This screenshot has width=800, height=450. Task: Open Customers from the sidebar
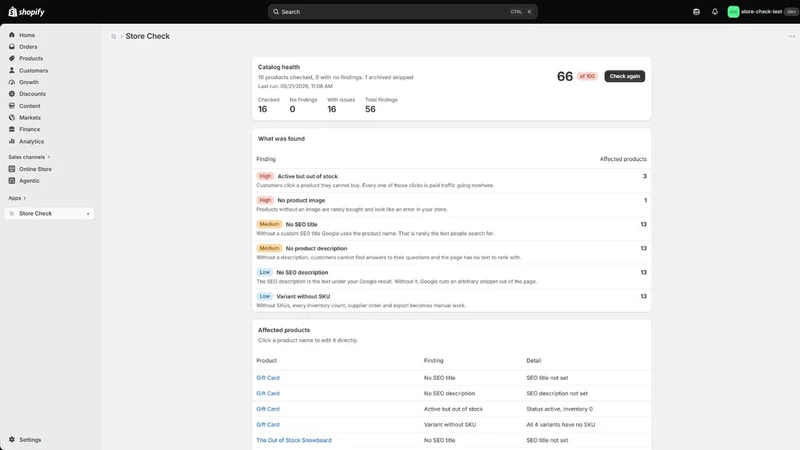[x=34, y=70]
